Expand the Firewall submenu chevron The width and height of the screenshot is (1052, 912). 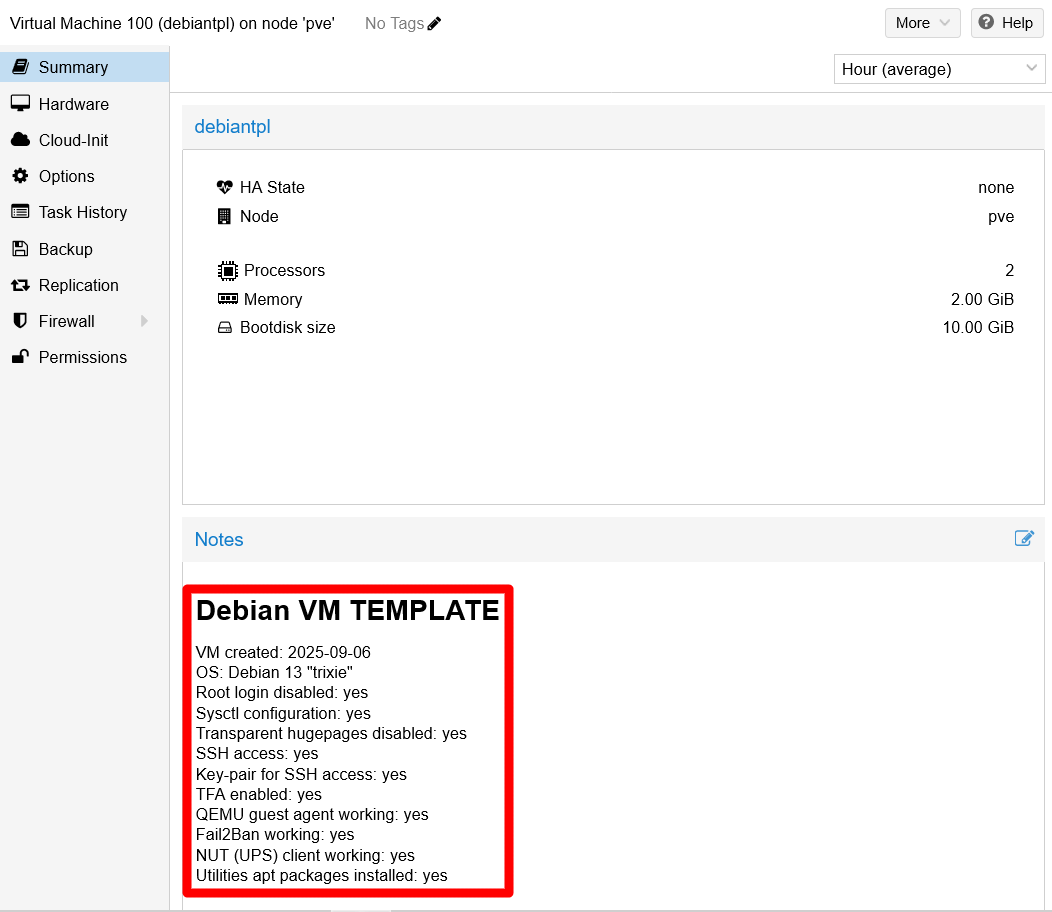(146, 321)
